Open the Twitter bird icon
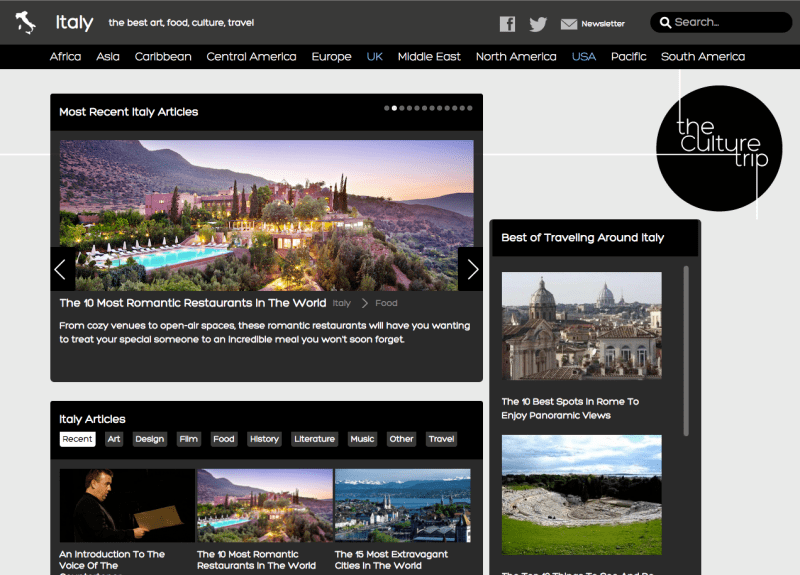 click(538, 24)
